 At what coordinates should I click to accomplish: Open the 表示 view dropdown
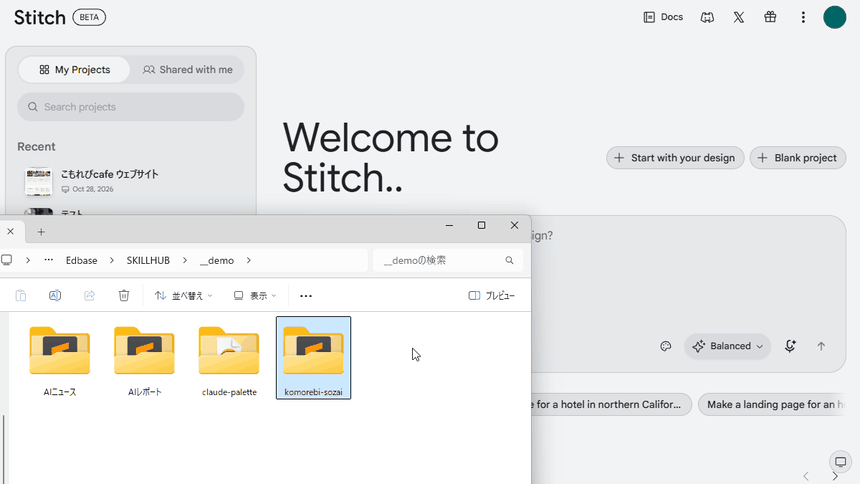point(254,296)
